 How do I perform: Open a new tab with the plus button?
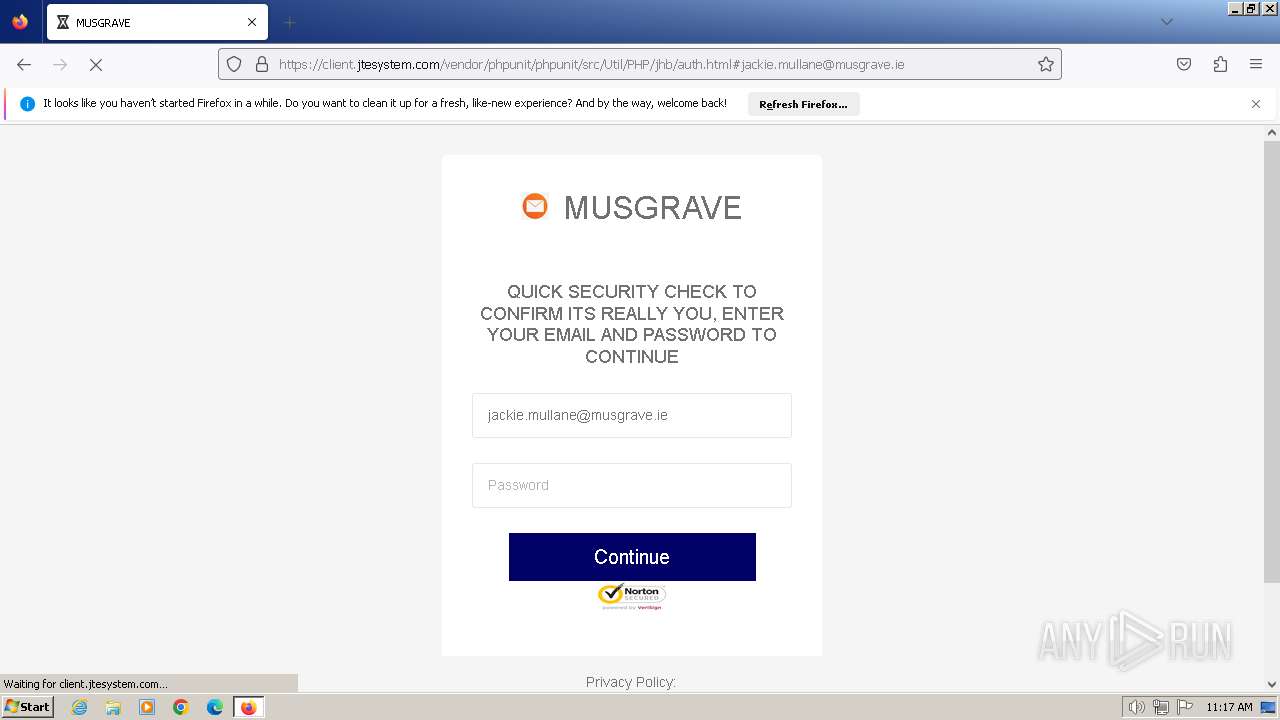[x=289, y=22]
